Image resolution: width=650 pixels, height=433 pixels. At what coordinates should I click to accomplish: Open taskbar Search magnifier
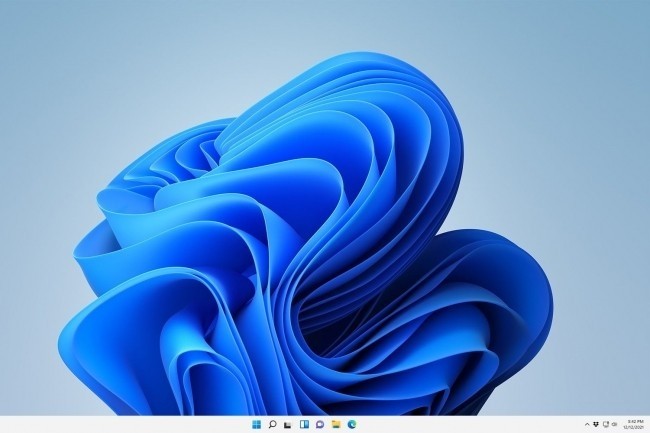[x=272, y=424]
